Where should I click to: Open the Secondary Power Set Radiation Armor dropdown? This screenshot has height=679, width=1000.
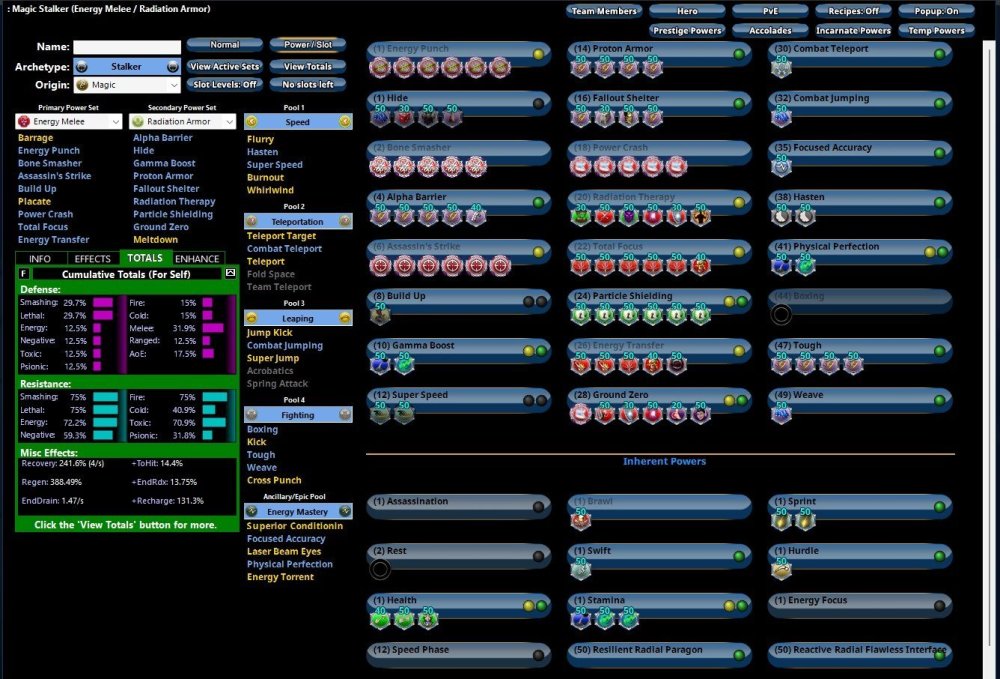click(x=184, y=121)
